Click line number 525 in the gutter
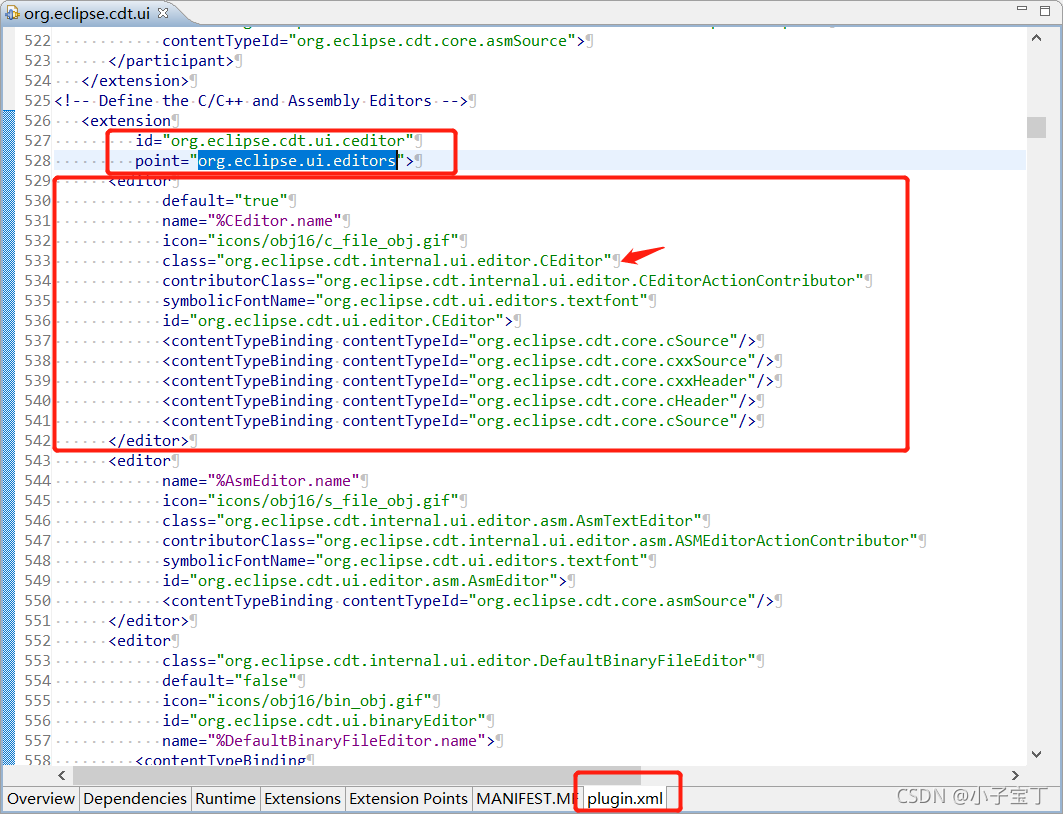 click(37, 101)
